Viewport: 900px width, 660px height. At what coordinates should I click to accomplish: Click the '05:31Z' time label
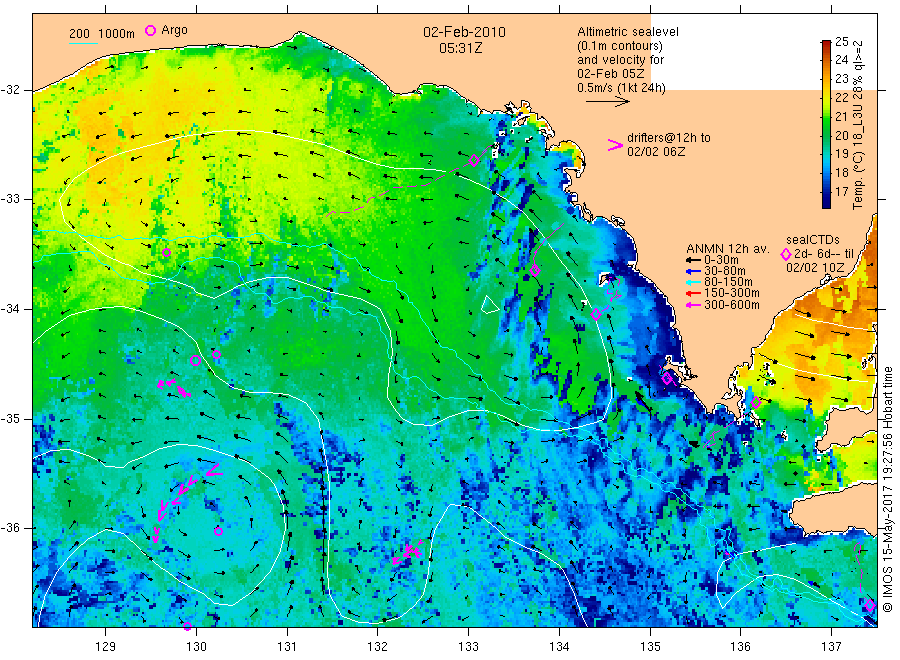point(460,48)
